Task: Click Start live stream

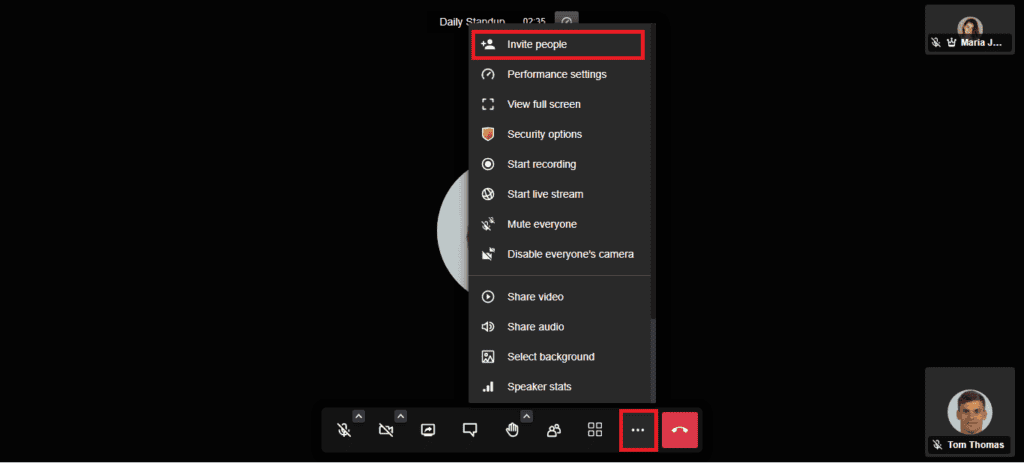Action: [560, 195]
